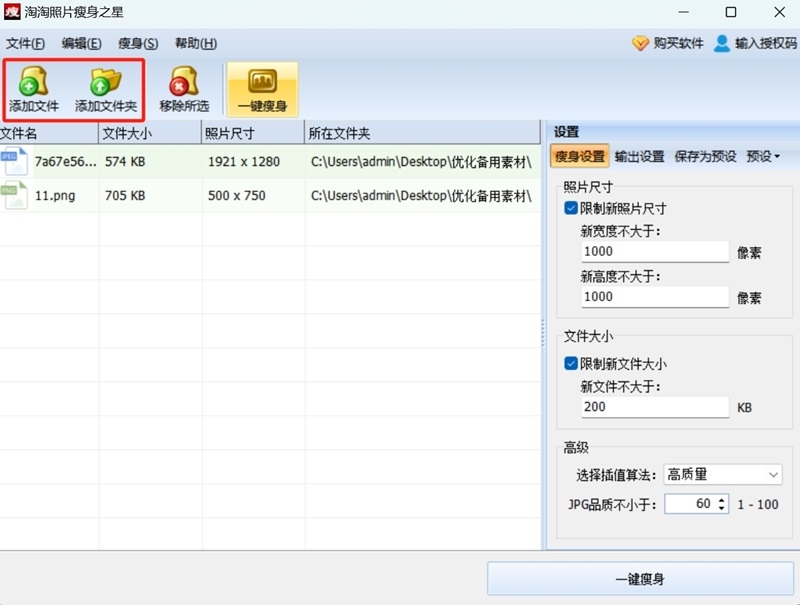800x605 pixels.
Task: Sort by 所在文件夹 column header
Action: [x=422, y=133]
